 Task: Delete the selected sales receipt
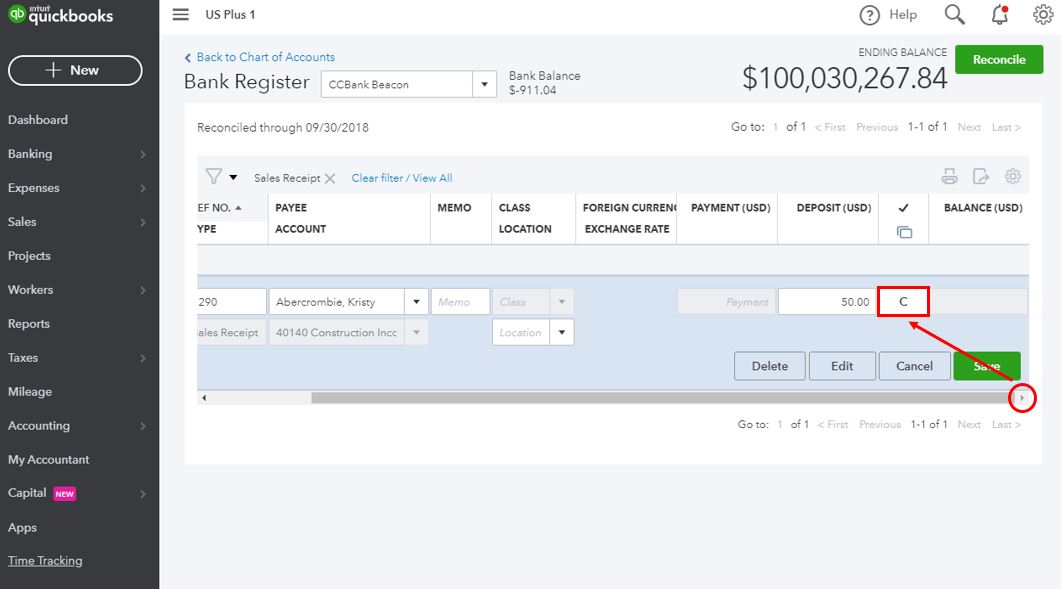pyautogui.click(x=769, y=366)
